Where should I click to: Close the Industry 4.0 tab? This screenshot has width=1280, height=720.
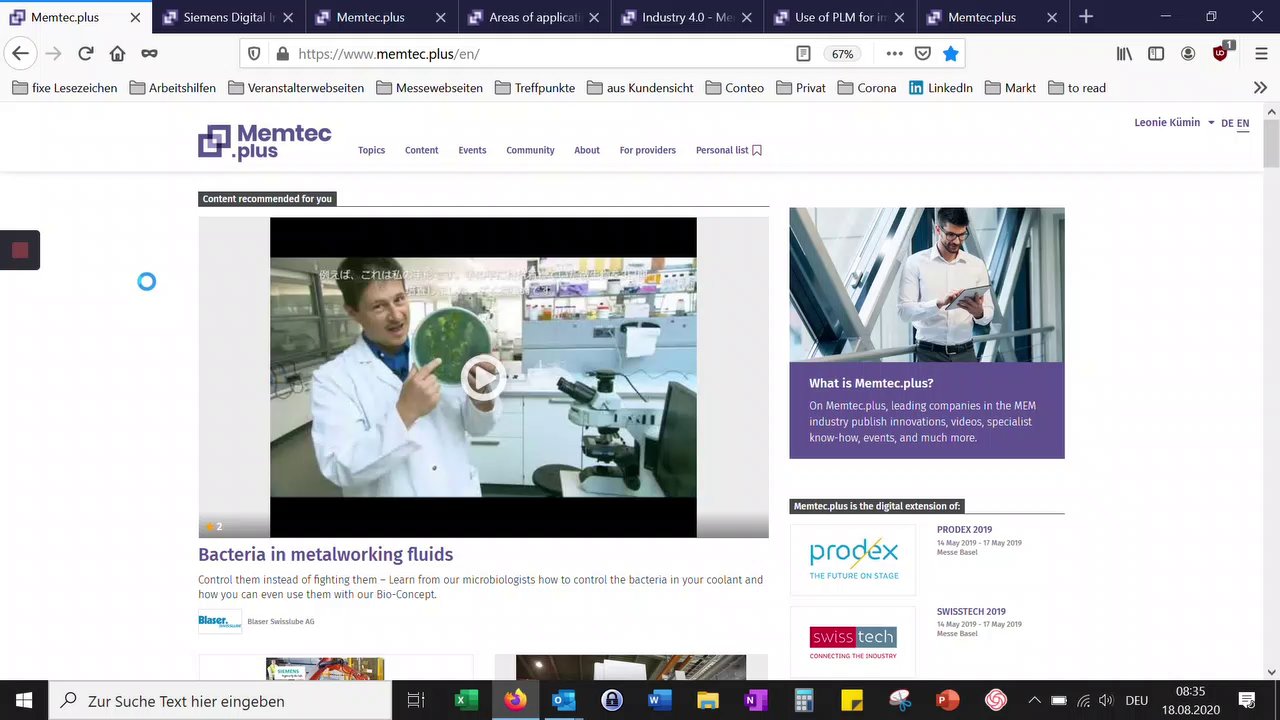pos(746,17)
